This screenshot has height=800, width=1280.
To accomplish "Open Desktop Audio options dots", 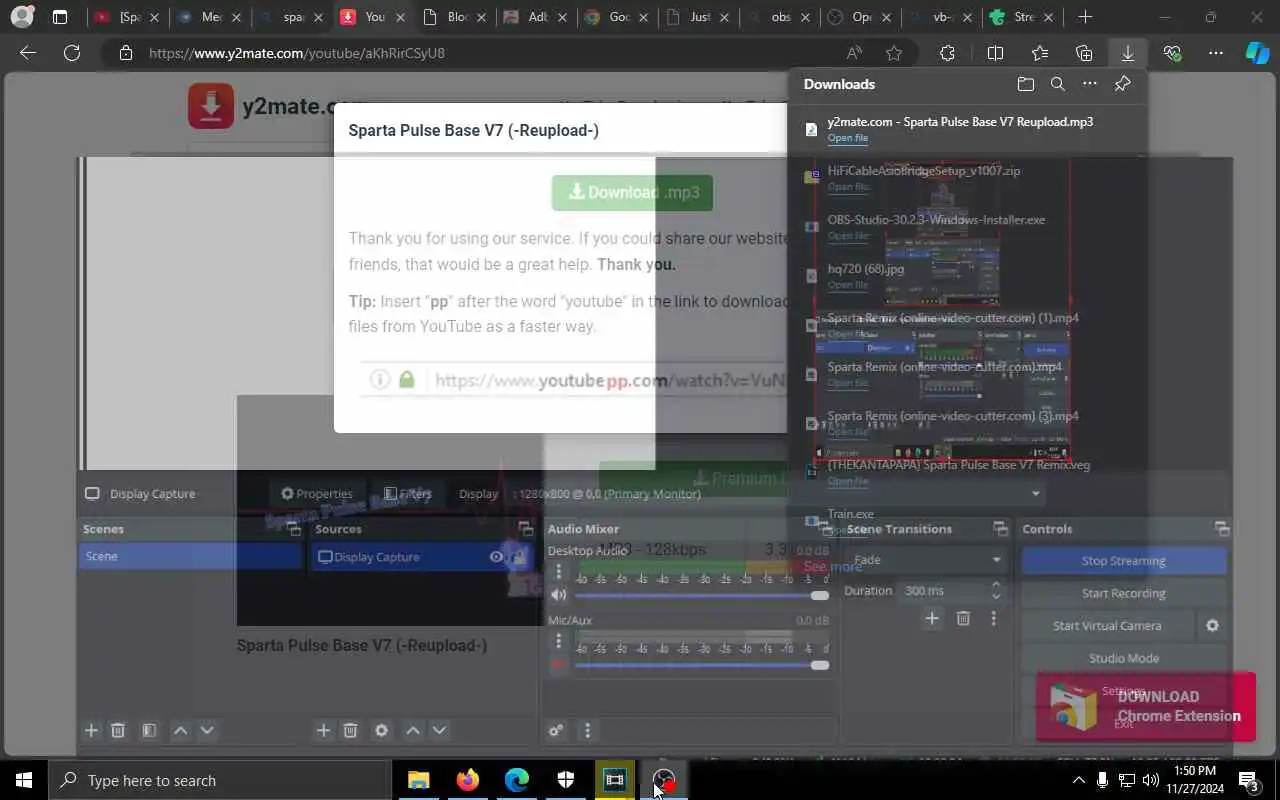I will (x=559, y=573).
